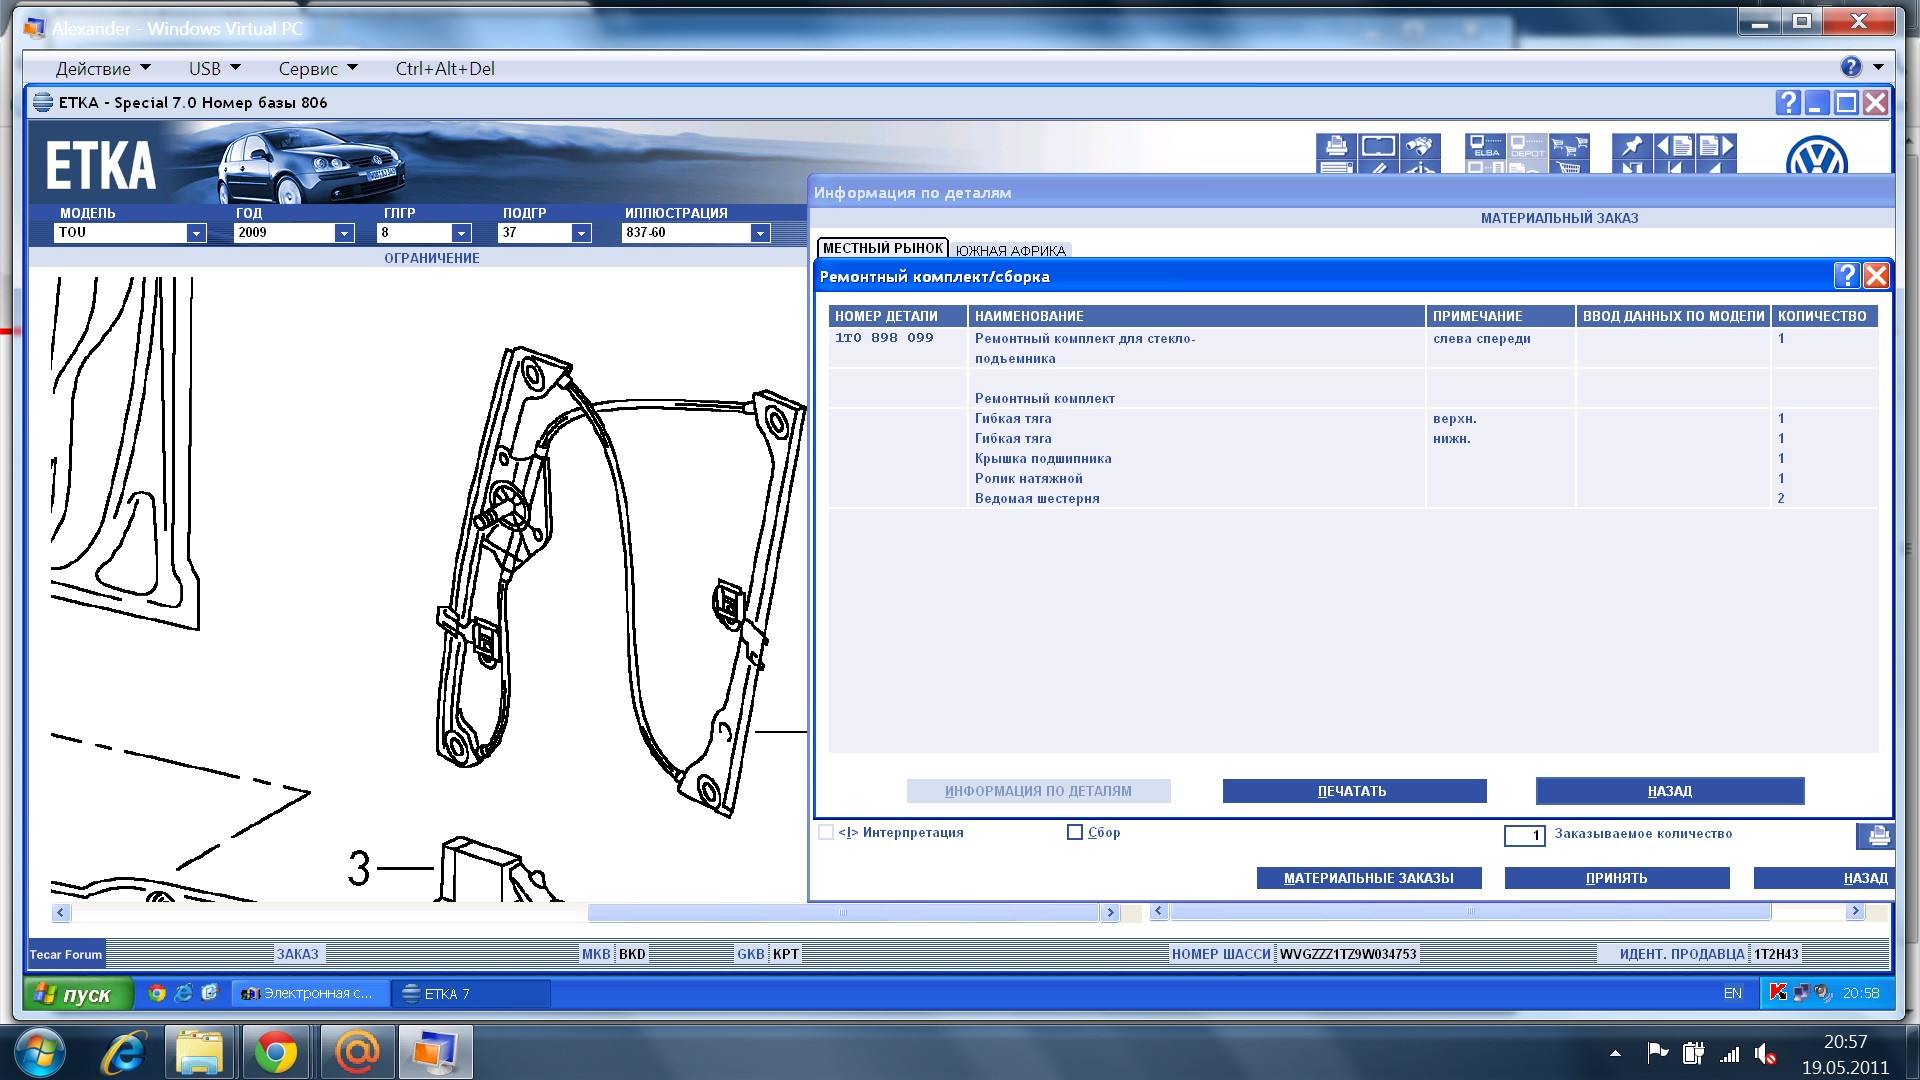The image size is (1920, 1080).
Task: Toggle the Сбор checkbox
Action: [1075, 832]
